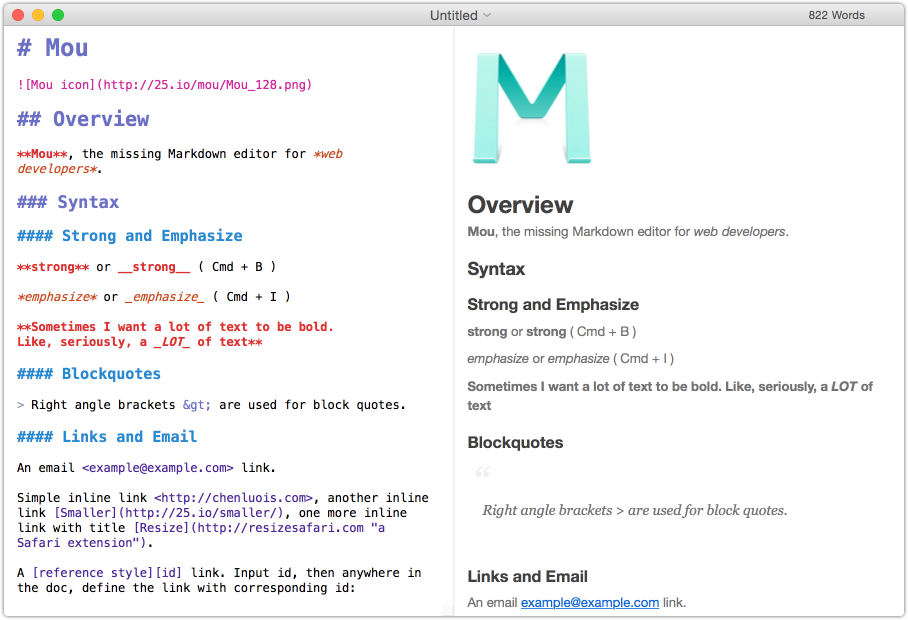The width and height of the screenshot is (908, 620).
Task: Click '#### Links and Email' in editor
Action: click(x=107, y=436)
